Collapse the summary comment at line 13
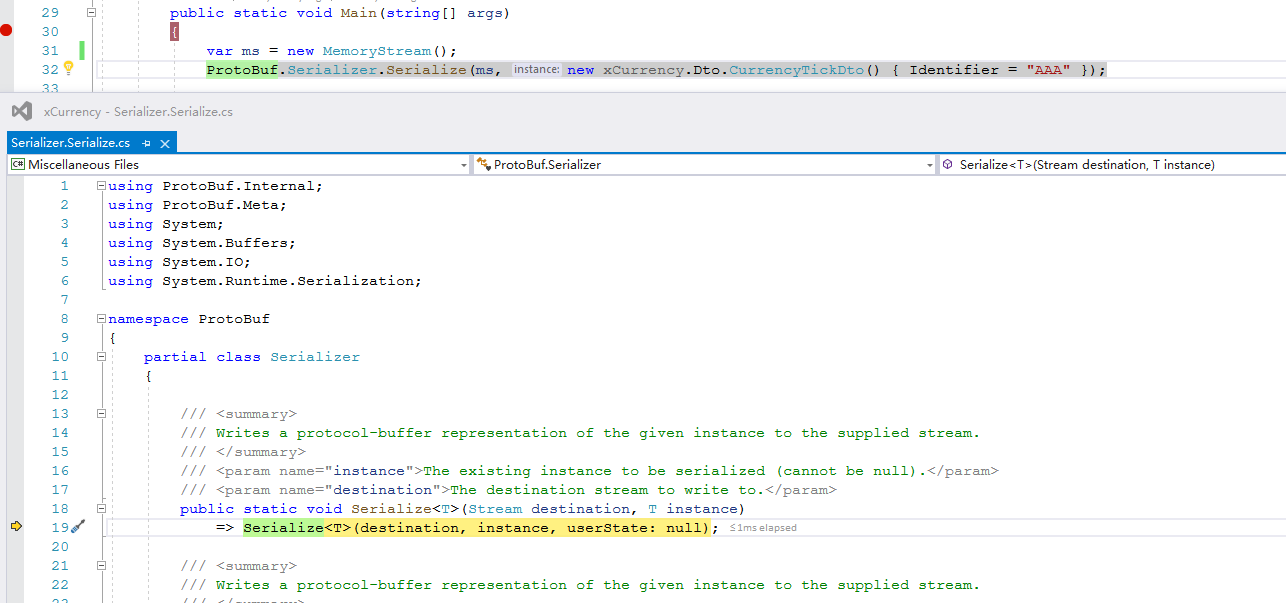 101,414
